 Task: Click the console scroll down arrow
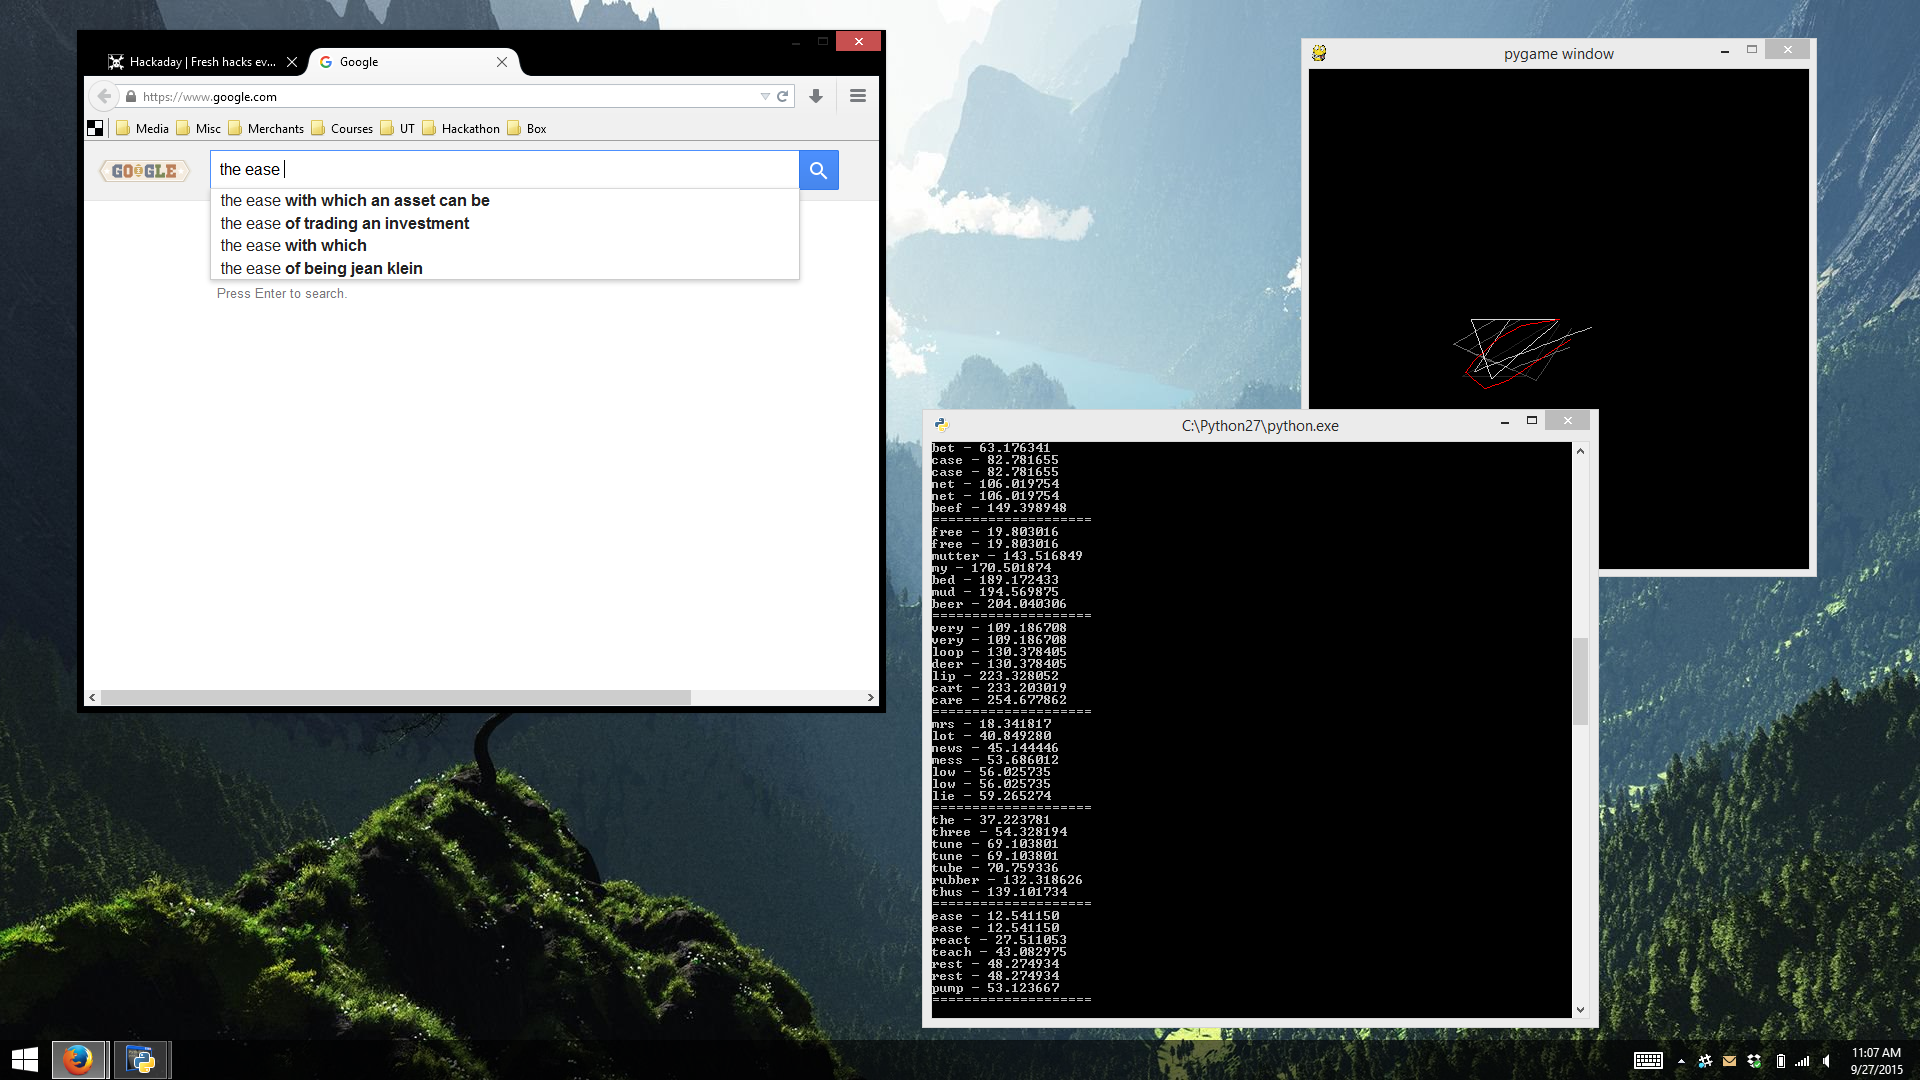[x=1580, y=1010]
